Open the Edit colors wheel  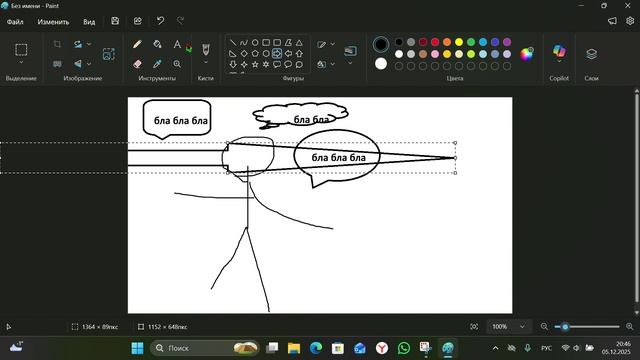[x=527, y=54]
